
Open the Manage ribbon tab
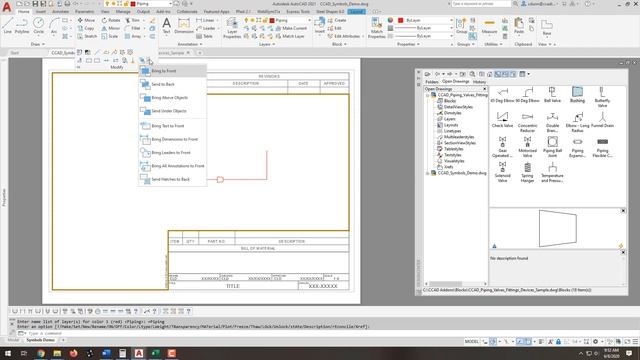click(123, 11)
